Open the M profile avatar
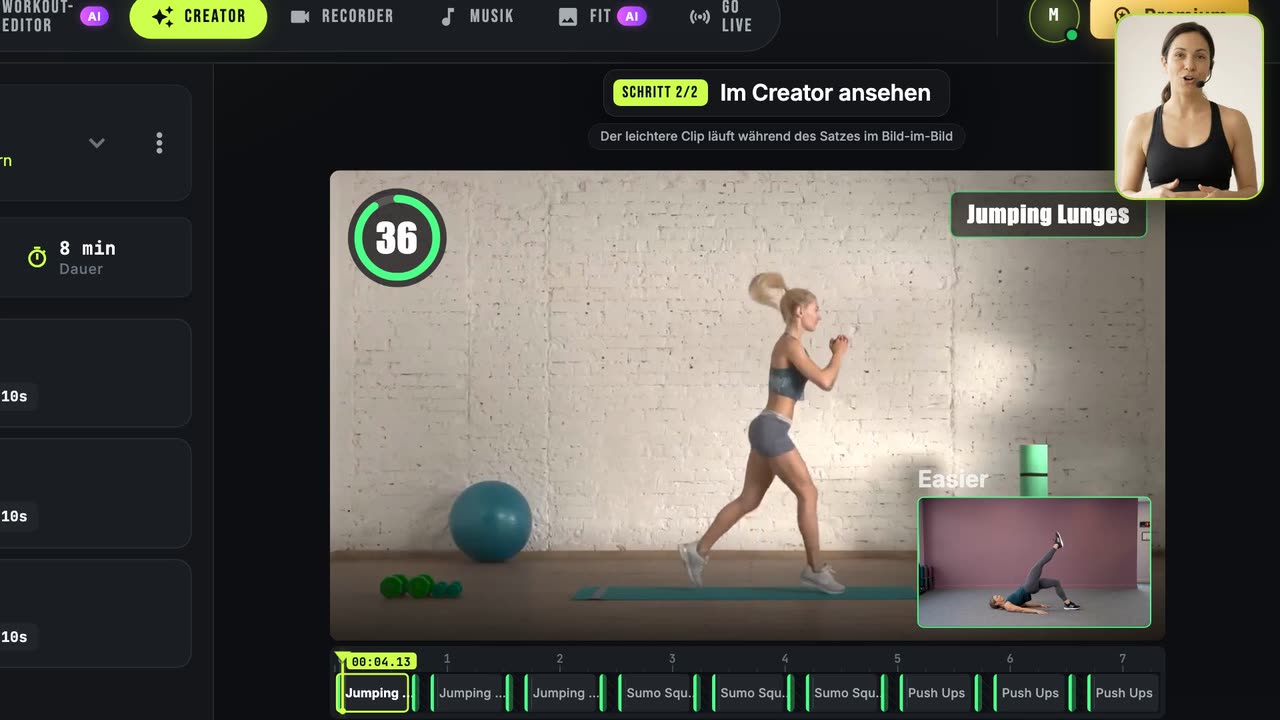 click(x=1054, y=19)
